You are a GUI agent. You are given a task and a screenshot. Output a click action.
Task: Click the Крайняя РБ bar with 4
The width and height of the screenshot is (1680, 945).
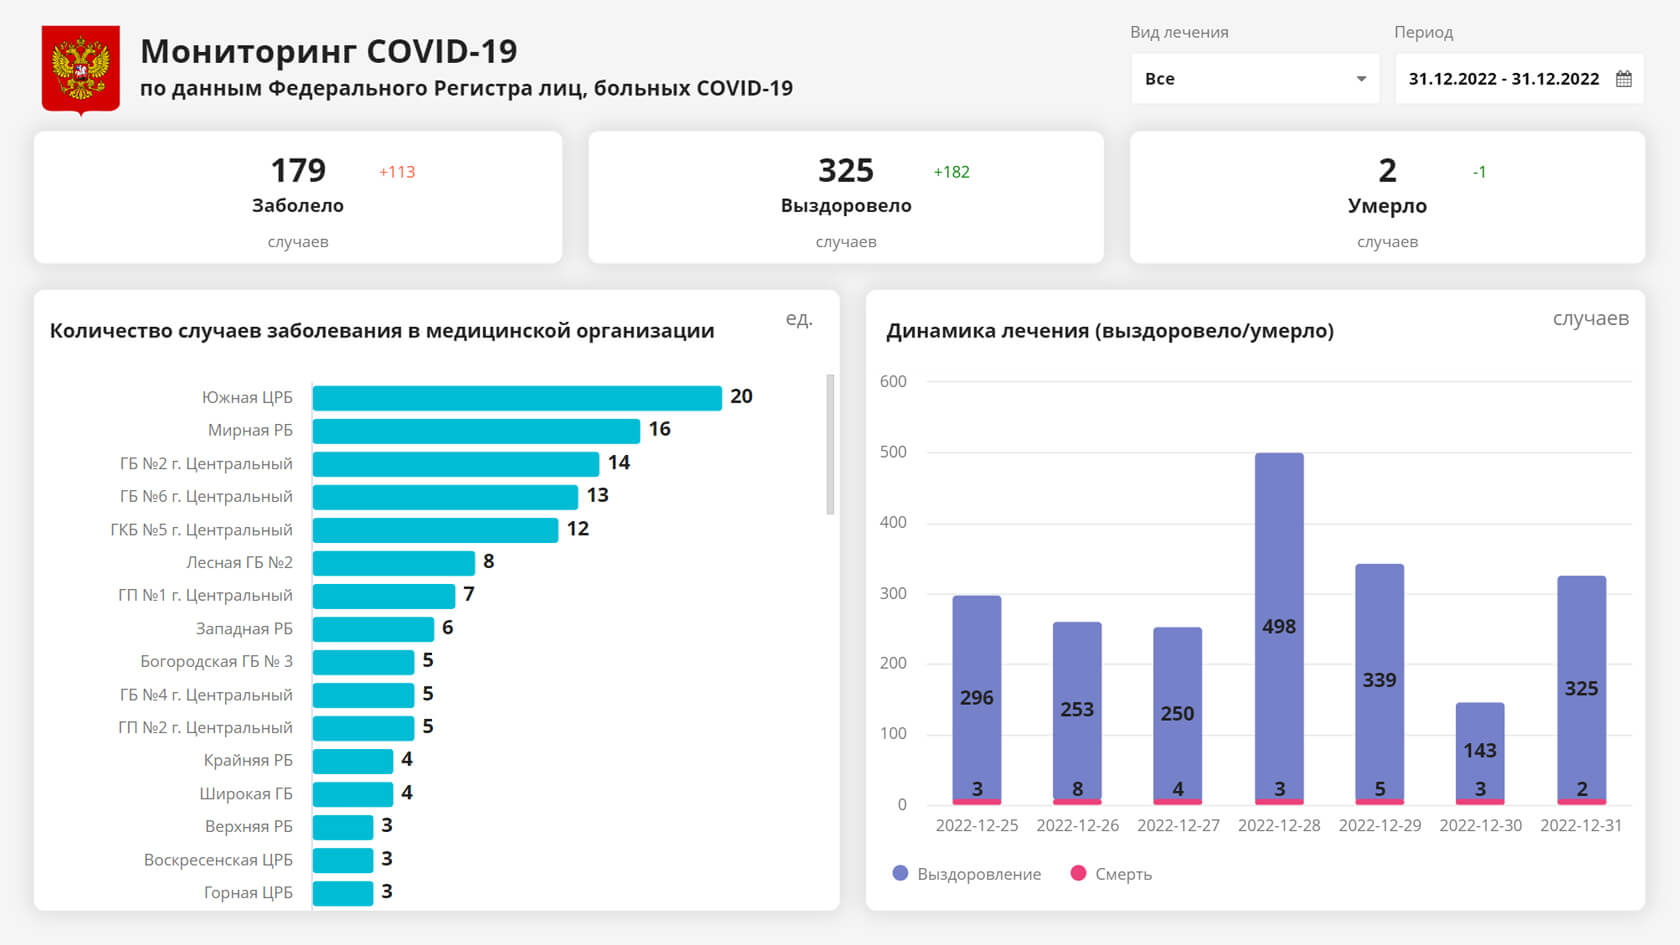point(353,761)
